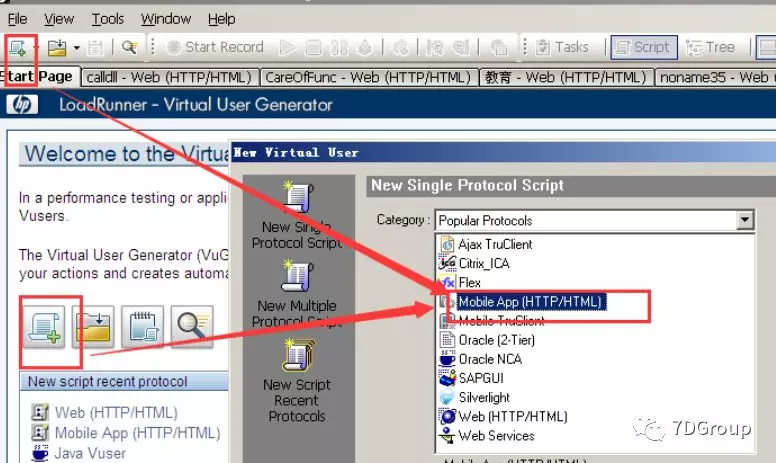Choose New Multiple Protocol Script option
The width and height of the screenshot is (776, 463).
coord(297,294)
